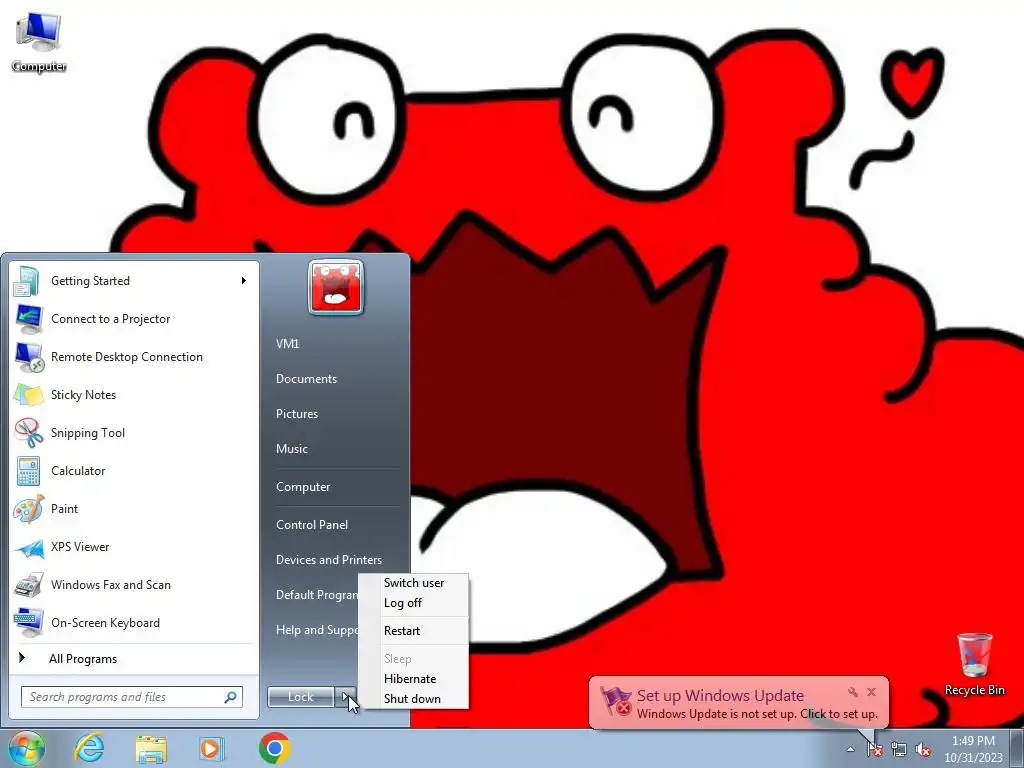Viewport: 1024px width, 768px height.
Task: Close the Windows Update notification balloon
Action: tap(871, 692)
